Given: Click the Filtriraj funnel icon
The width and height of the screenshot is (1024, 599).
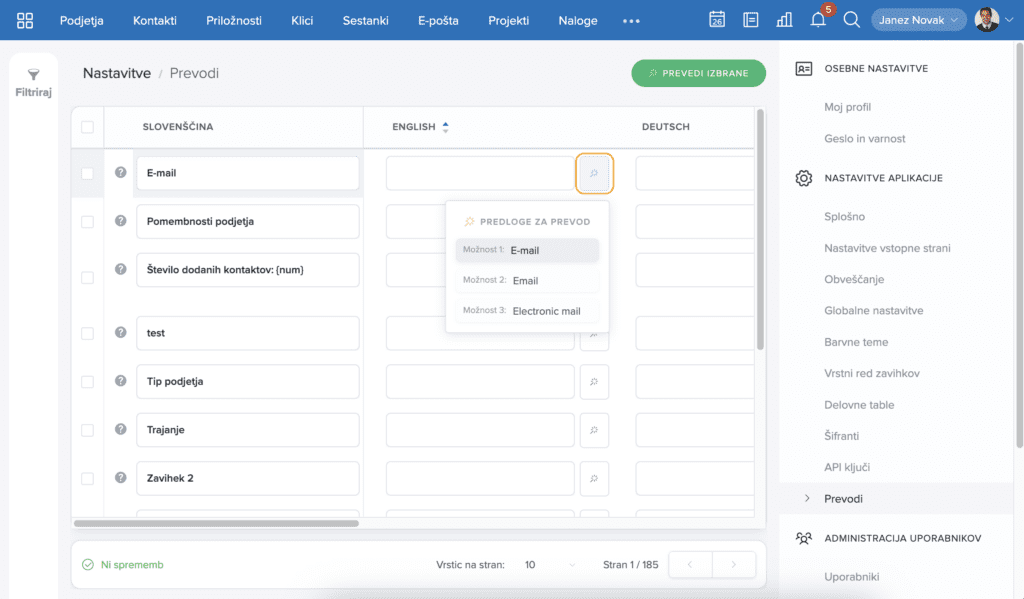Looking at the screenshot, I should (33, 75).
